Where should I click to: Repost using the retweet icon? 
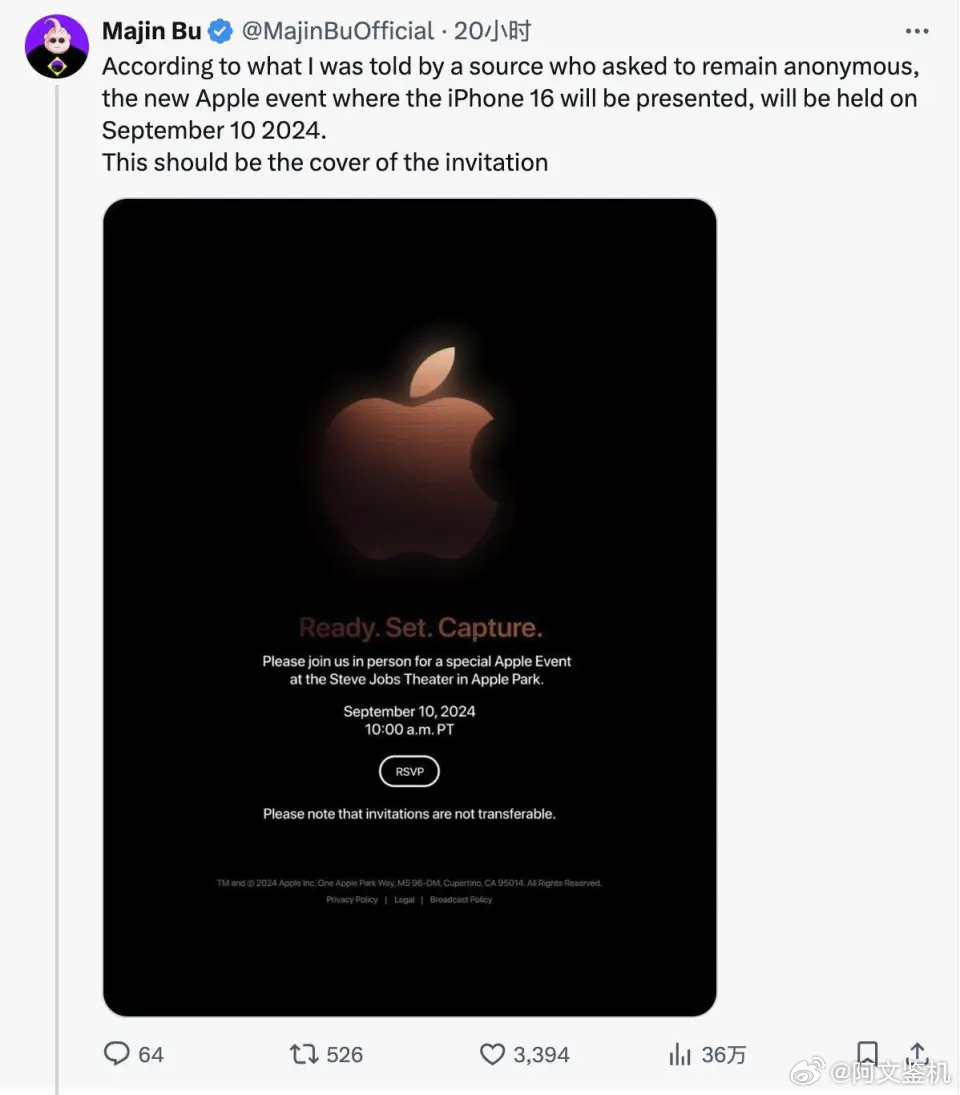click(304, 1054)
